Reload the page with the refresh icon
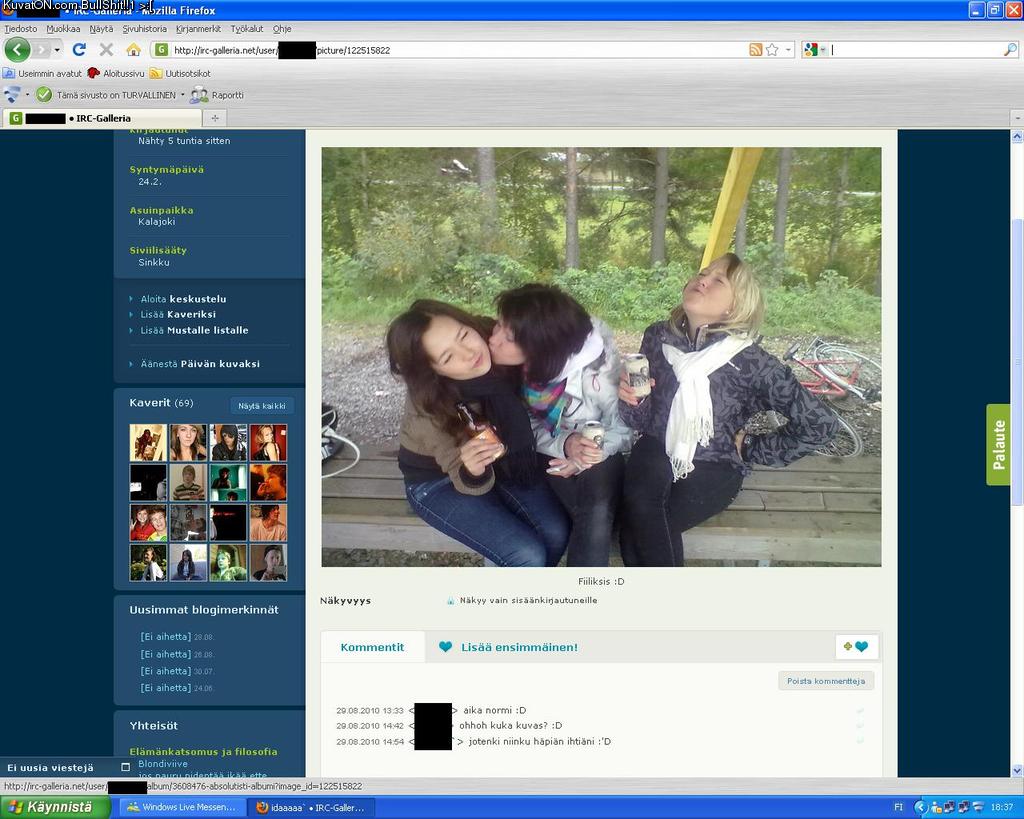The image size is (1024, 819). pyautogui.click(x=79, y=49)
